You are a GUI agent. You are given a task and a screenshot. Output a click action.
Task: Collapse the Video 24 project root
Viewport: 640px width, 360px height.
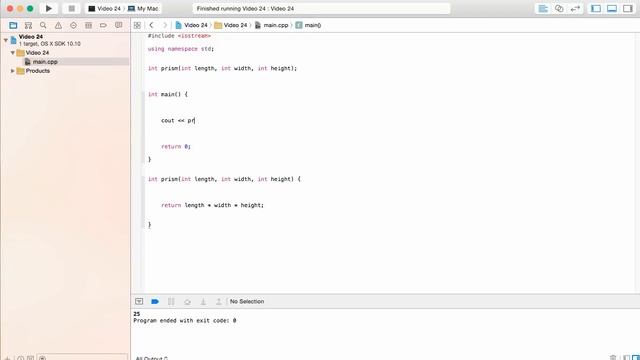pyautogui.click(x=6, y=40)
